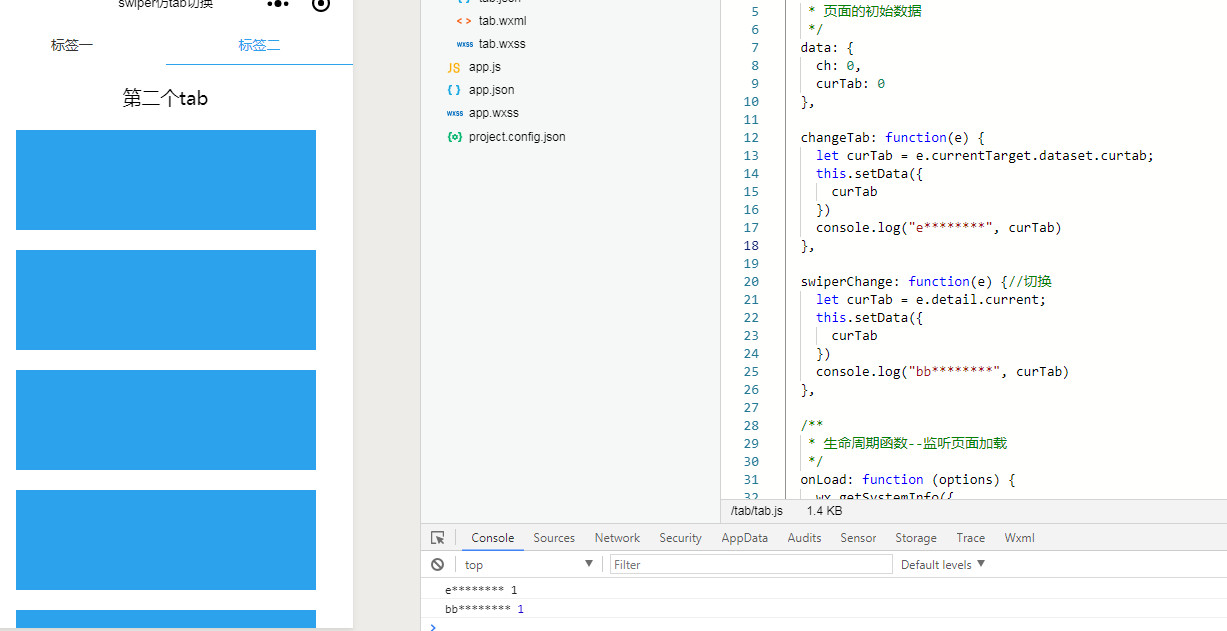Switch to the Trace tab
Image resolution: width=1227 pixels, height=631 pixels.
(970, 538)
